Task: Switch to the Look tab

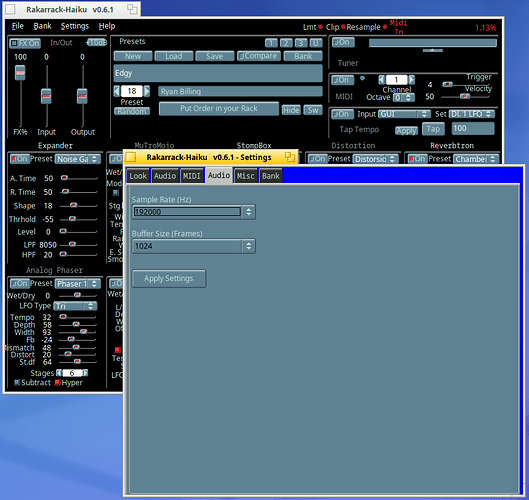Action: click(x=138, y=176)
